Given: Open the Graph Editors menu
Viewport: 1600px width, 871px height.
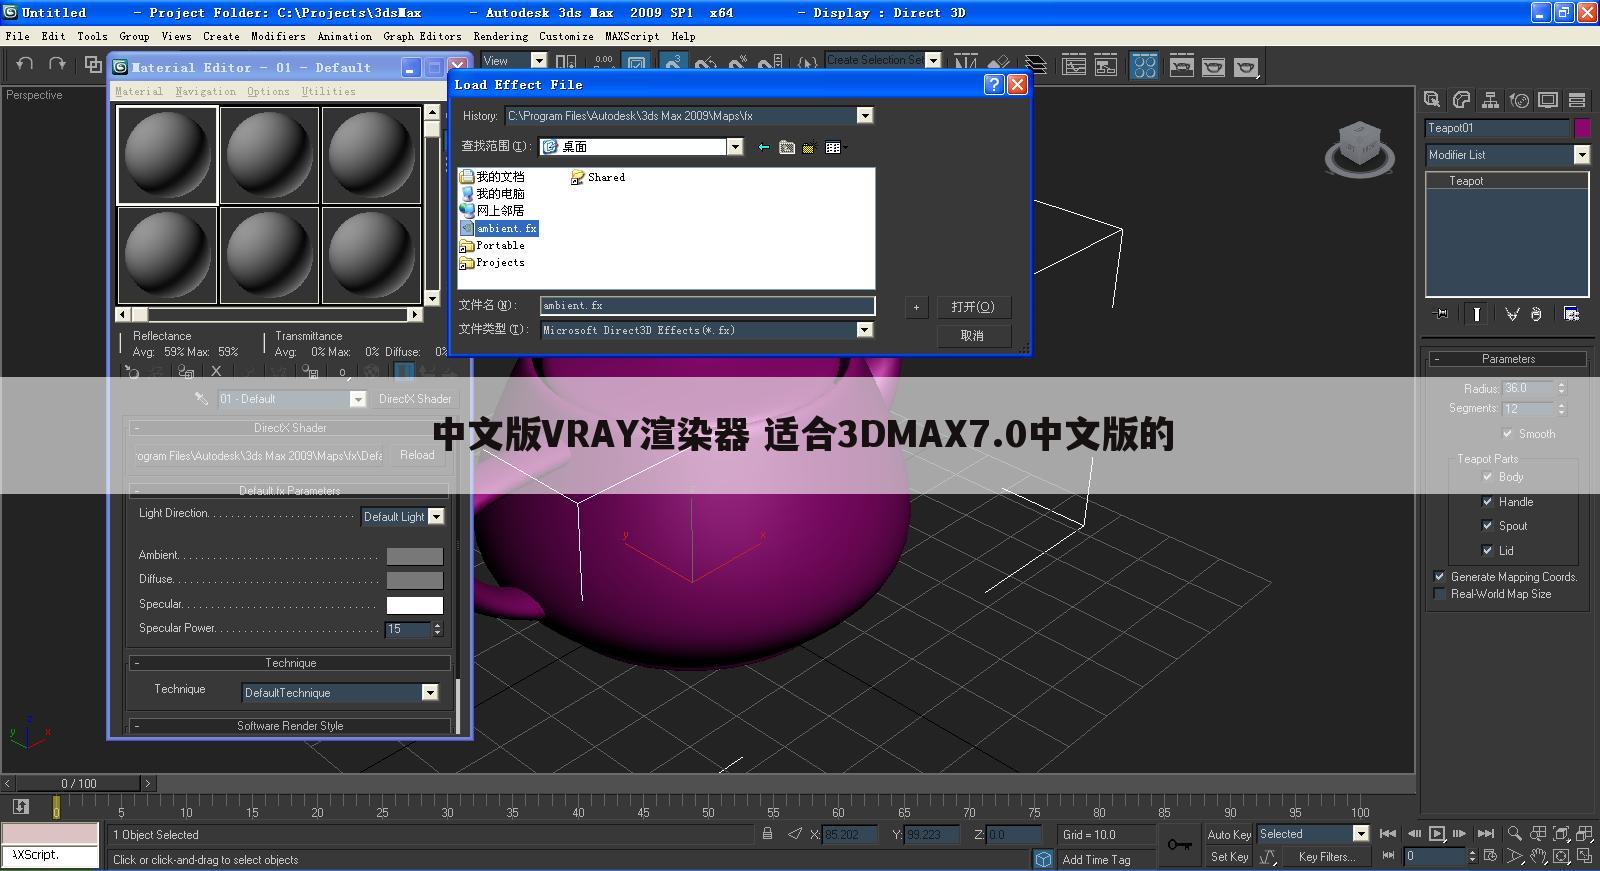Looking at the screenshot, I should tap(422, 36).
